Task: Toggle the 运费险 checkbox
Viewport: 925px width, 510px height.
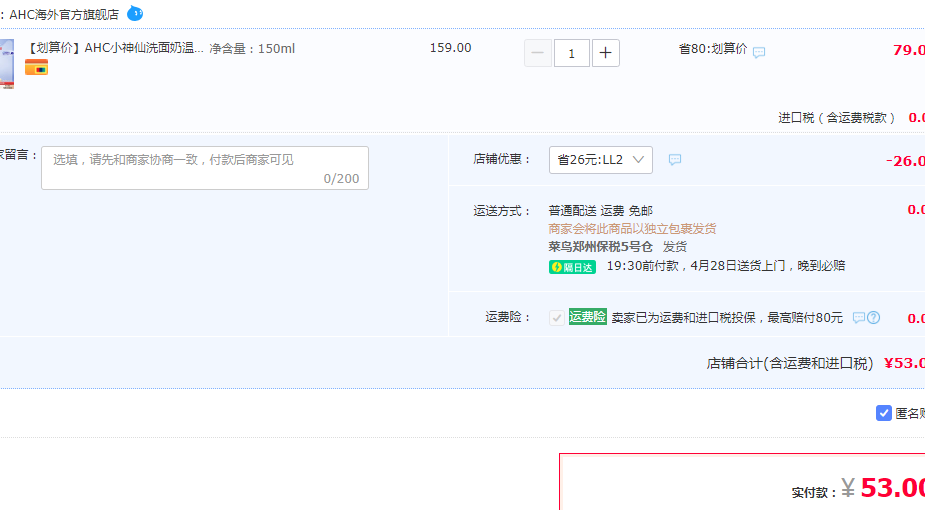Action: [556, 318]
